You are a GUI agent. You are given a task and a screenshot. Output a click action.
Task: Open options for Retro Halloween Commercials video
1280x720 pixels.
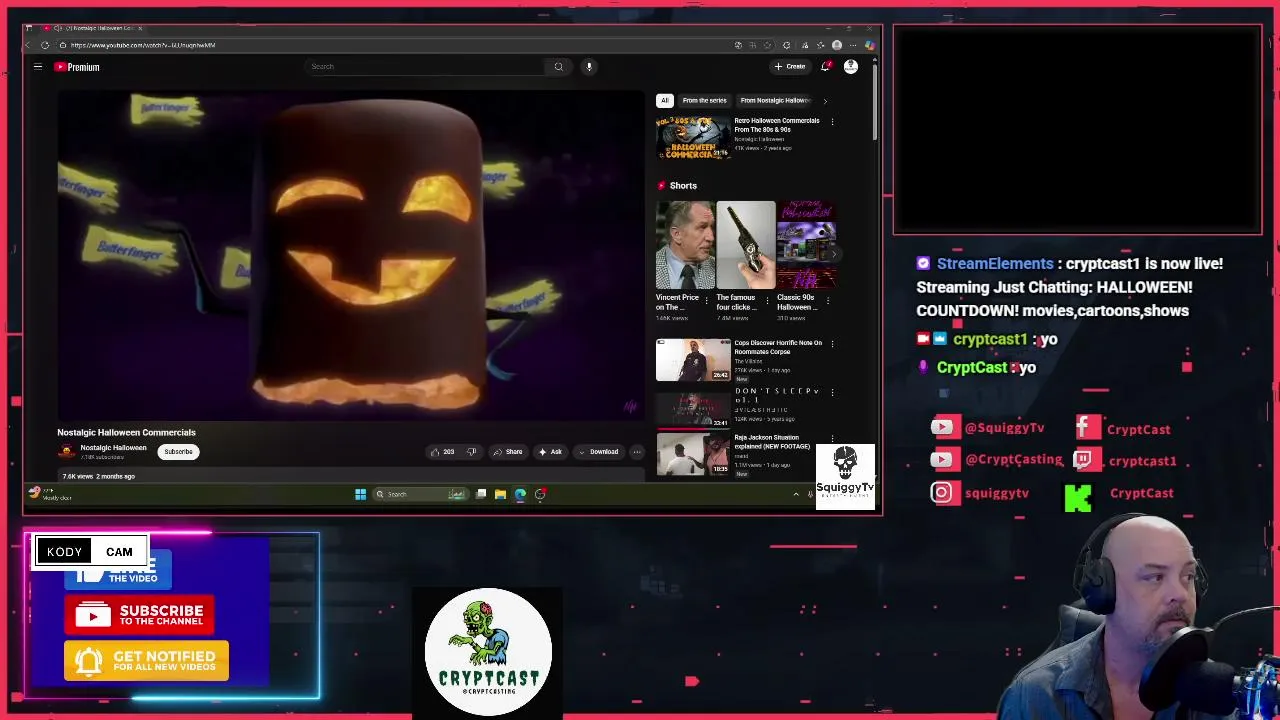832,122
